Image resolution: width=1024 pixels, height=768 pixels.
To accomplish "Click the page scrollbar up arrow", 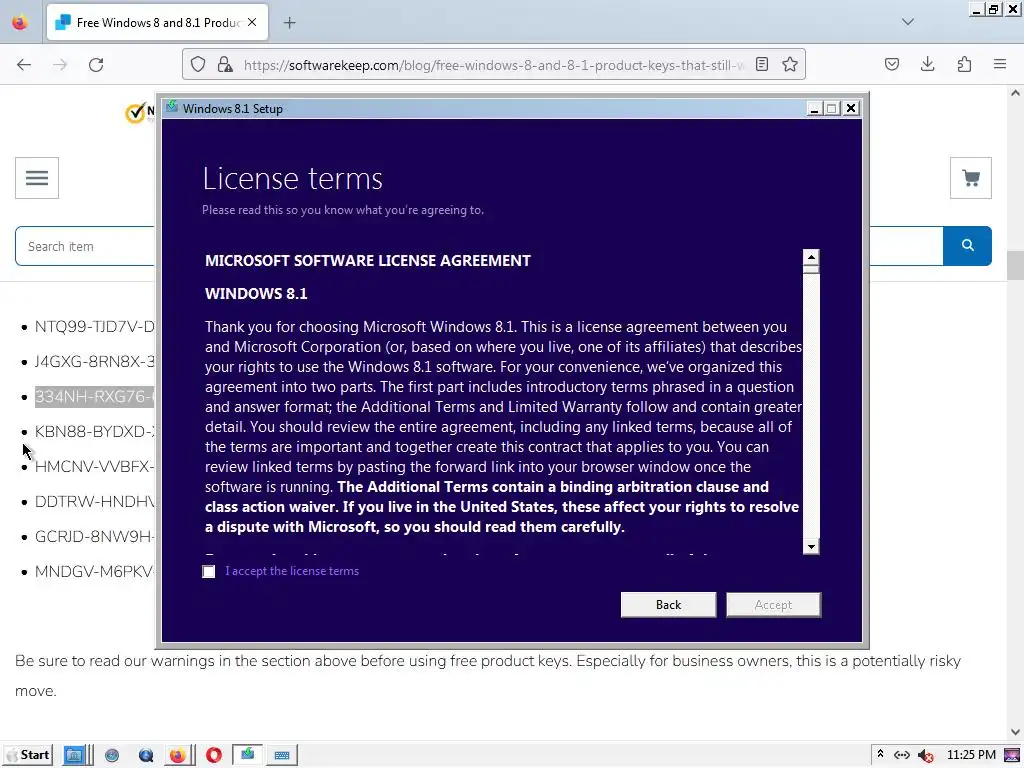I will point(1015,93).
